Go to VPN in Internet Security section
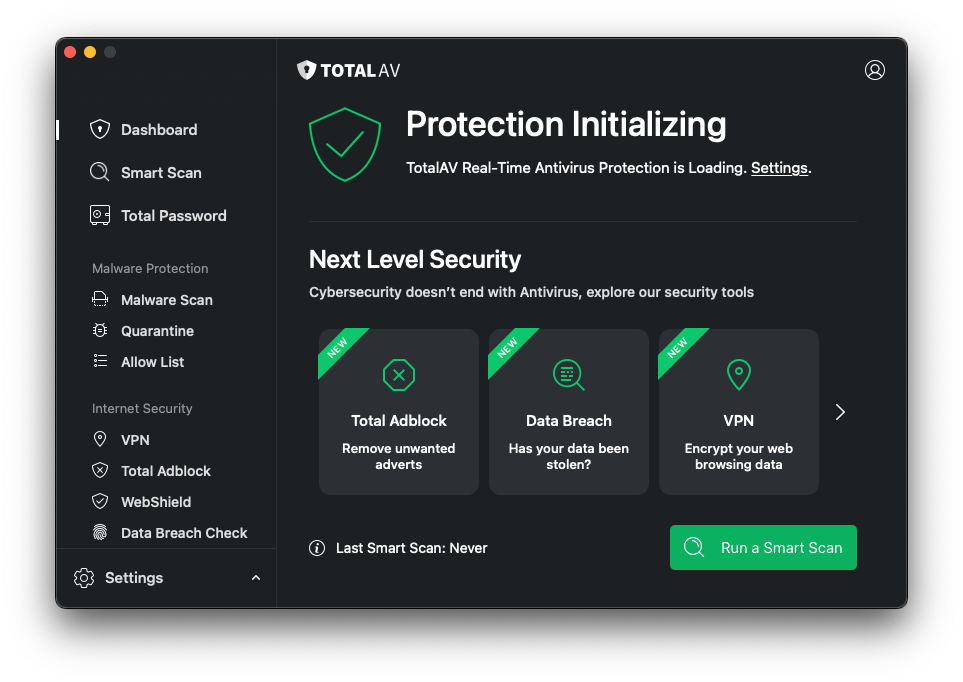Image resolution: width=963 pixels, height=682 pixels. click(x=135, y=440)
